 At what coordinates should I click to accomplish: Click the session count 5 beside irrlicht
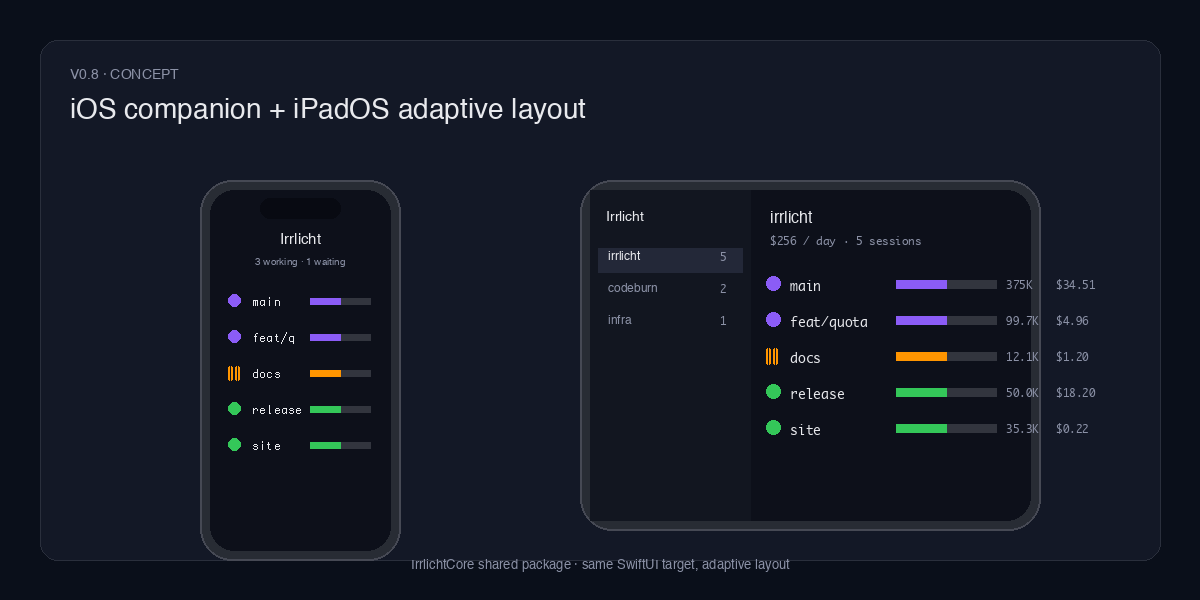[x=723, y=257]
